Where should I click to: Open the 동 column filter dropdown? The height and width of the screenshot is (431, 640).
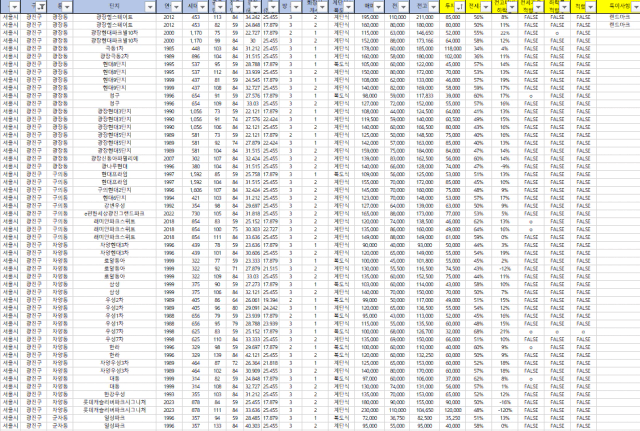click(67, 7)
